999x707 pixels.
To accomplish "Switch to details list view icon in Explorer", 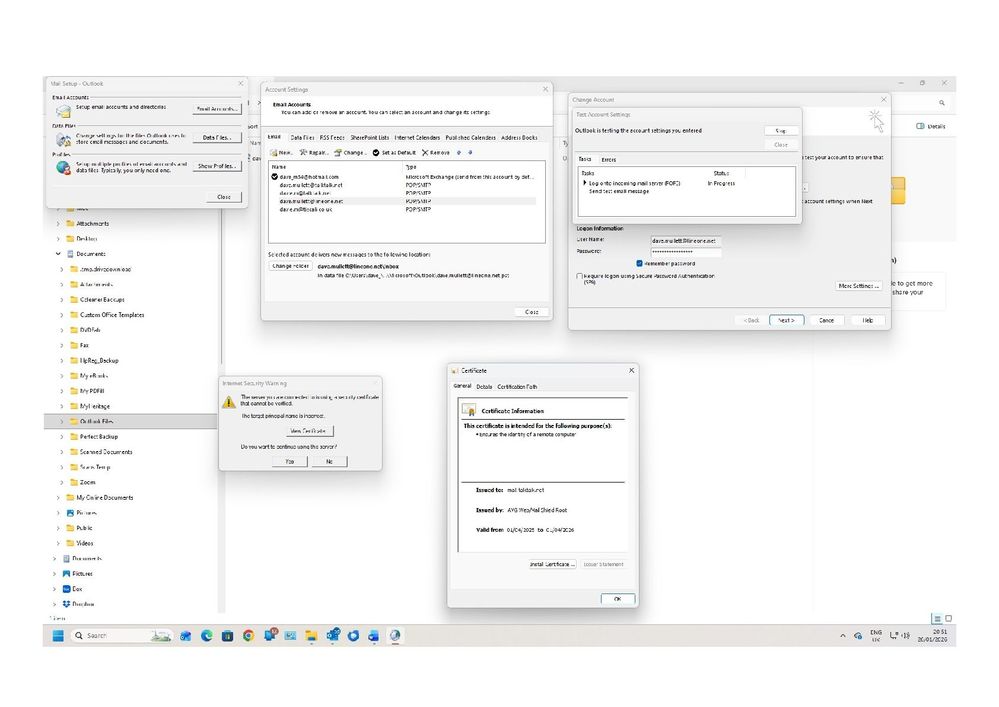I will (x=937, y=618).
